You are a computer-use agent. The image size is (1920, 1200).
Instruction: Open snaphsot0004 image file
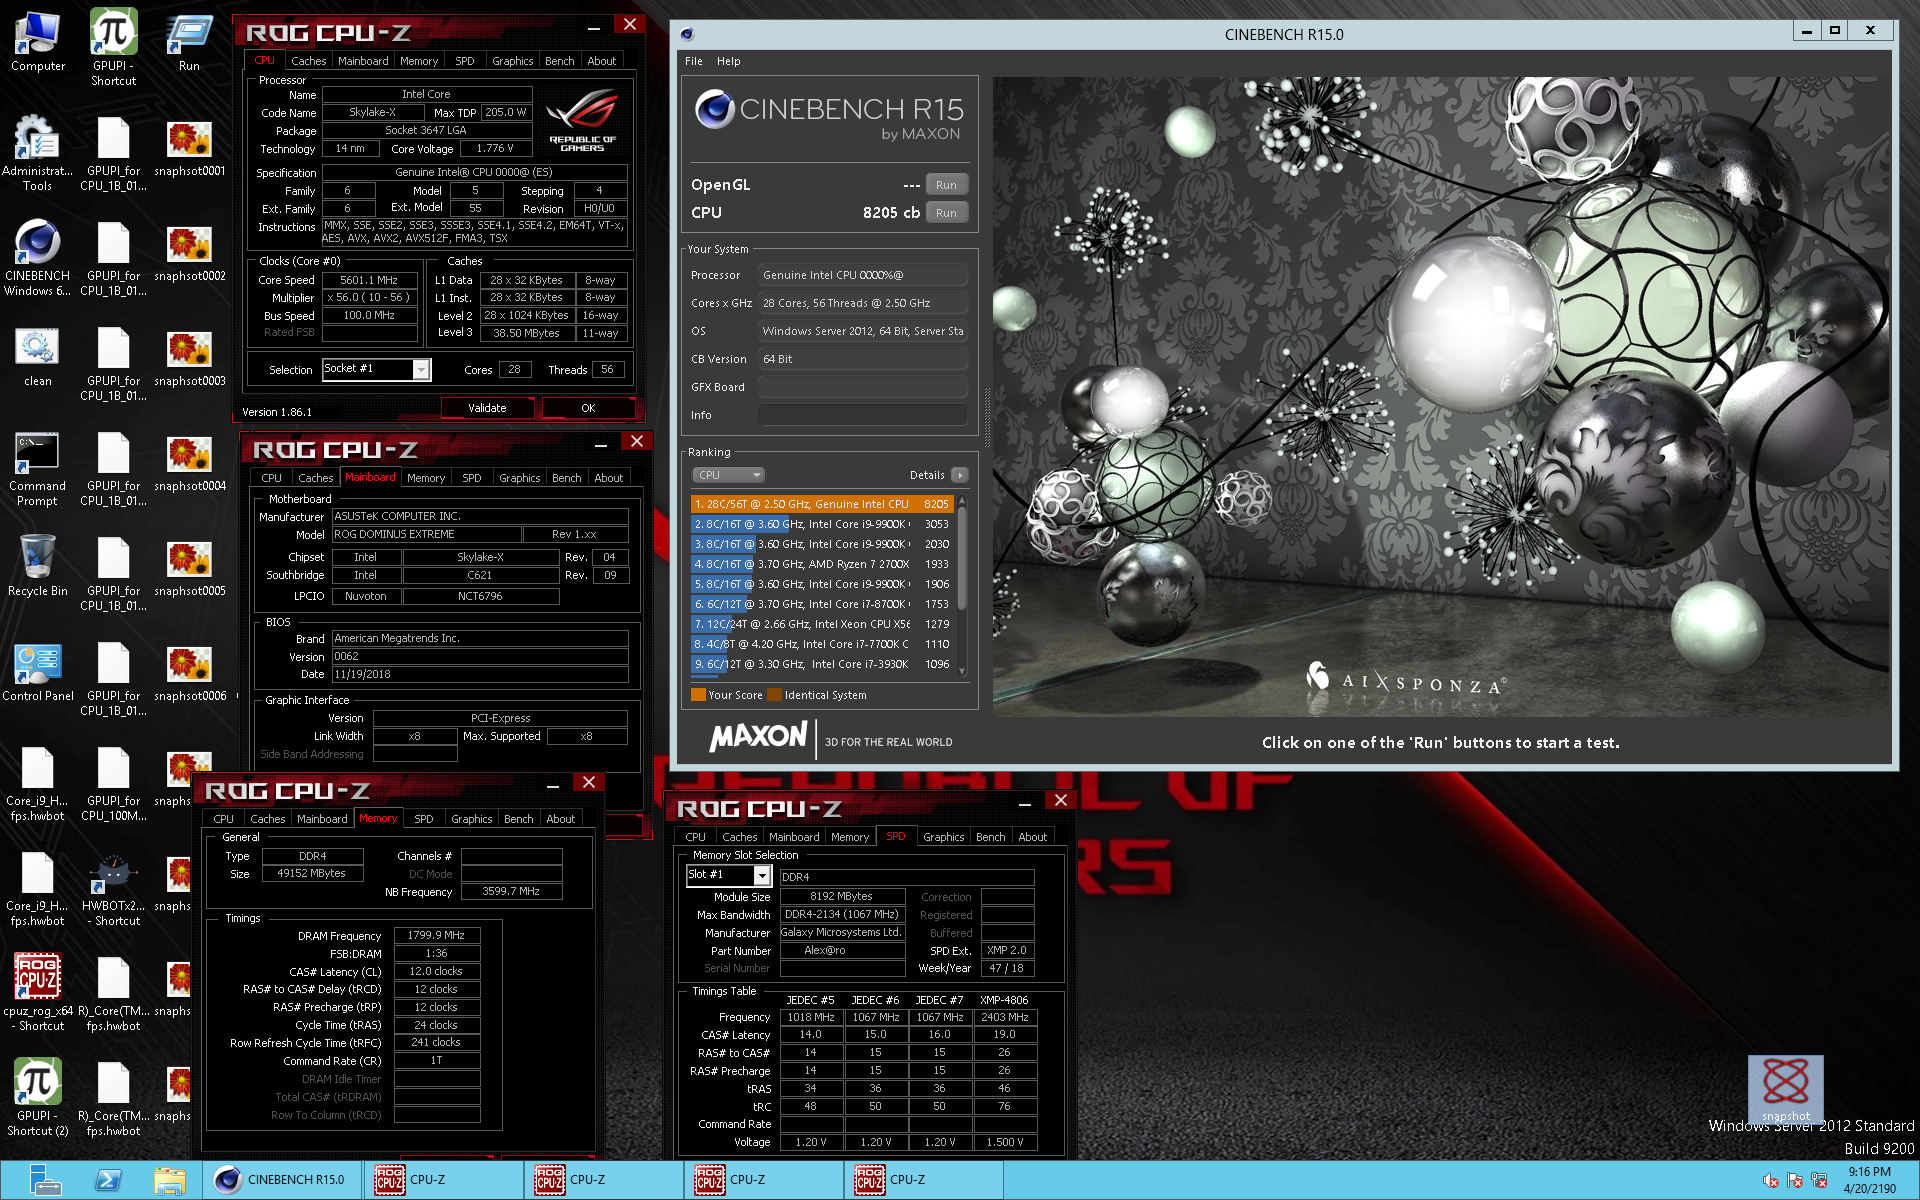click(189, 462)
